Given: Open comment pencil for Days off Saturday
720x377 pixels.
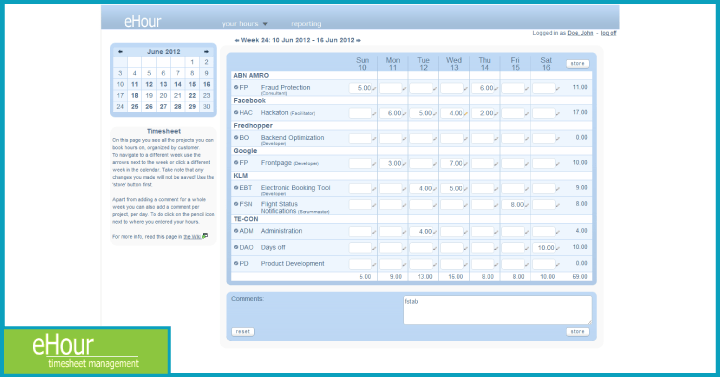Looking at the screenshot, I should click(x=557, y=248).
